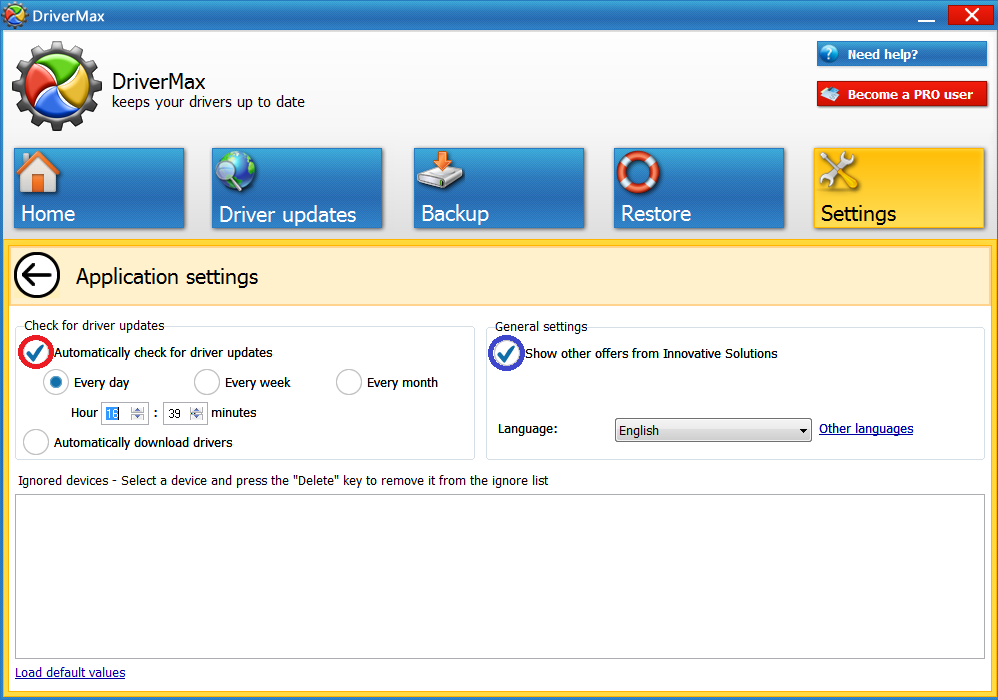Open the Backup tab
998x700 pixels.
click(499, 188)
